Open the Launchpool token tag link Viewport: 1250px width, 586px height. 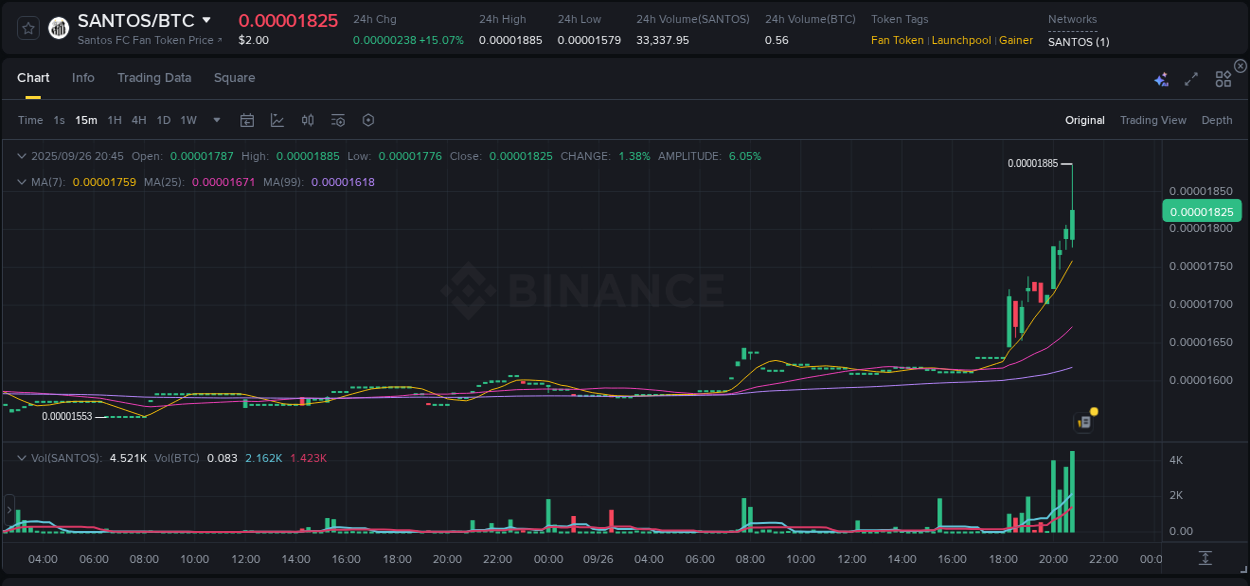(x=961, y=40)
